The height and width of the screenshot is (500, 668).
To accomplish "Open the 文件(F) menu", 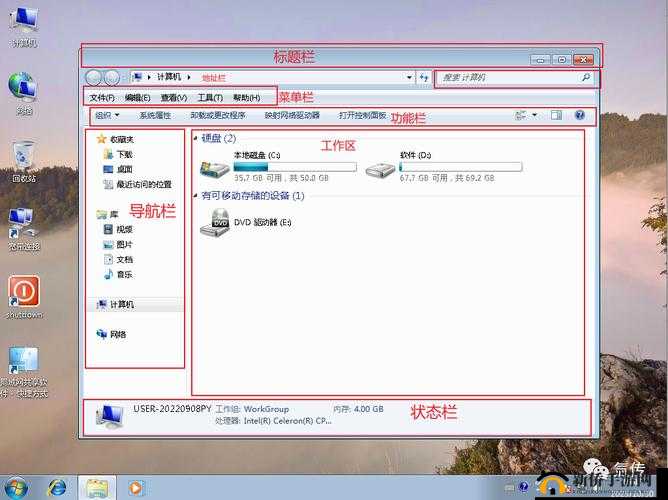I will [102, 98].
